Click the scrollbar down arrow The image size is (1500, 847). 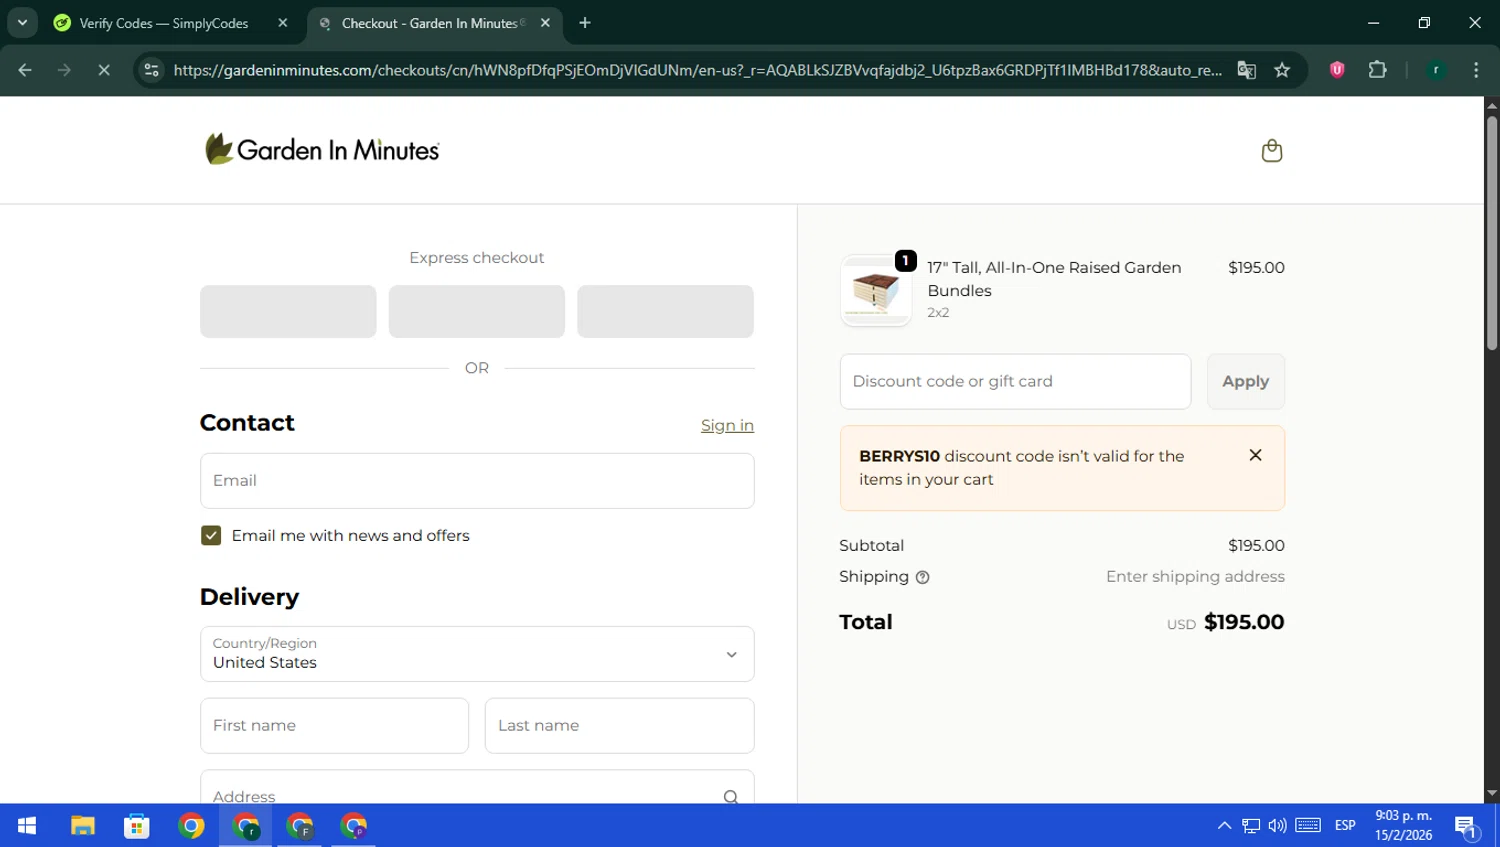pyautogui.click(x=1491, y=794)
